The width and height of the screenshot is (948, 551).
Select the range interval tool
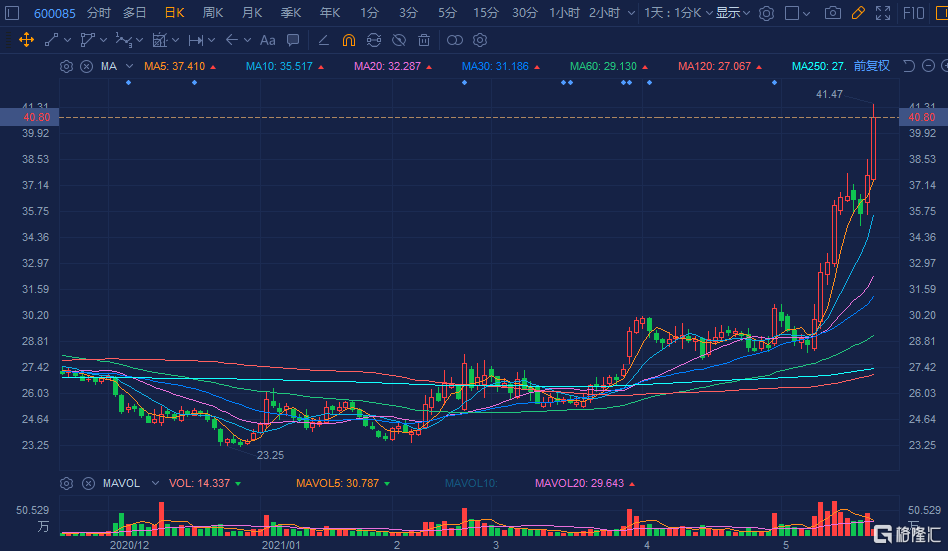(195, 40)
